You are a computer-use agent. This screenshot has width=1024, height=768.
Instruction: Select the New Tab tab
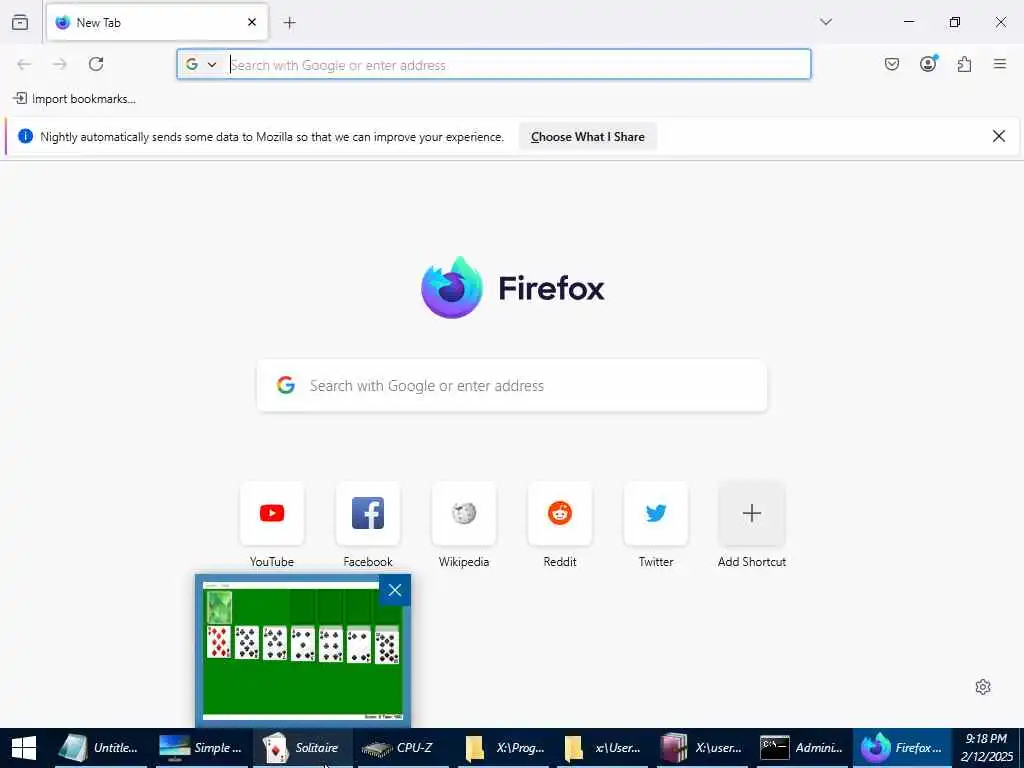coord(157,22)
